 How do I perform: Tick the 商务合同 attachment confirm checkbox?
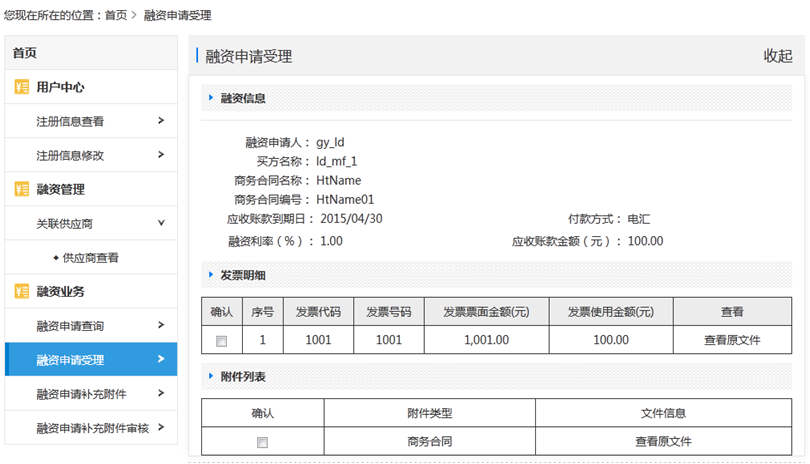(x=262, y=442)
